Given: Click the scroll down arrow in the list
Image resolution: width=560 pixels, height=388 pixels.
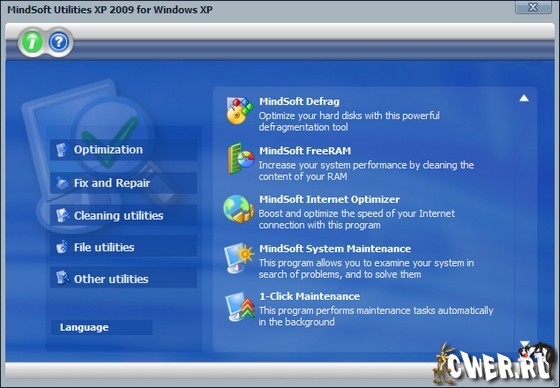Looking at the screenshot, I should tap(524, 344).
